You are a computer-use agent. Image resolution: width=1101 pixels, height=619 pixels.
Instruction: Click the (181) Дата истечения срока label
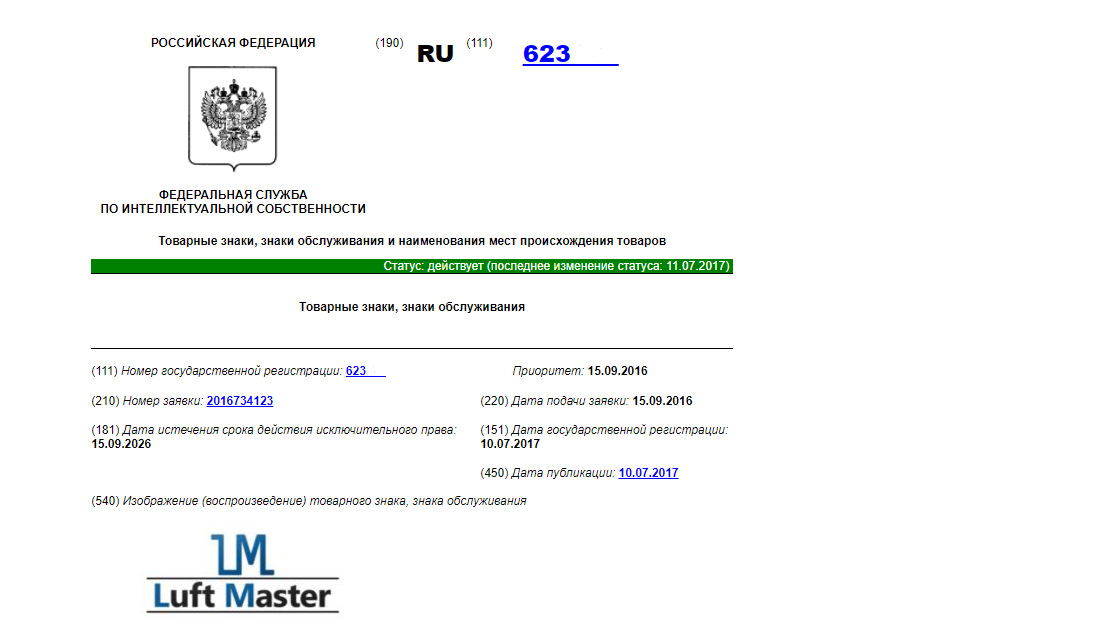(x=274, y=430)
